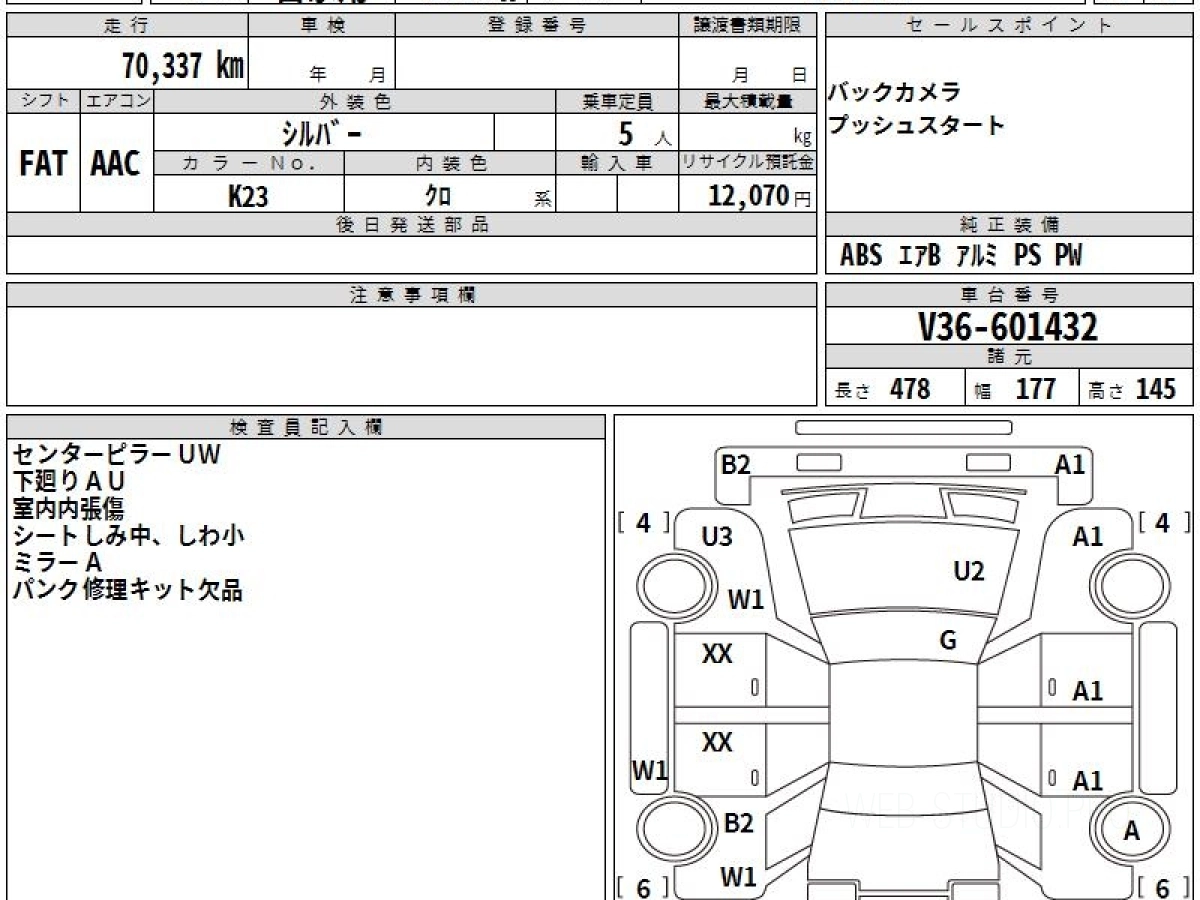This screenshot has height=900, width=1200.
Task: Click the バックカメラ sales point
Action: tap(895, 93)
